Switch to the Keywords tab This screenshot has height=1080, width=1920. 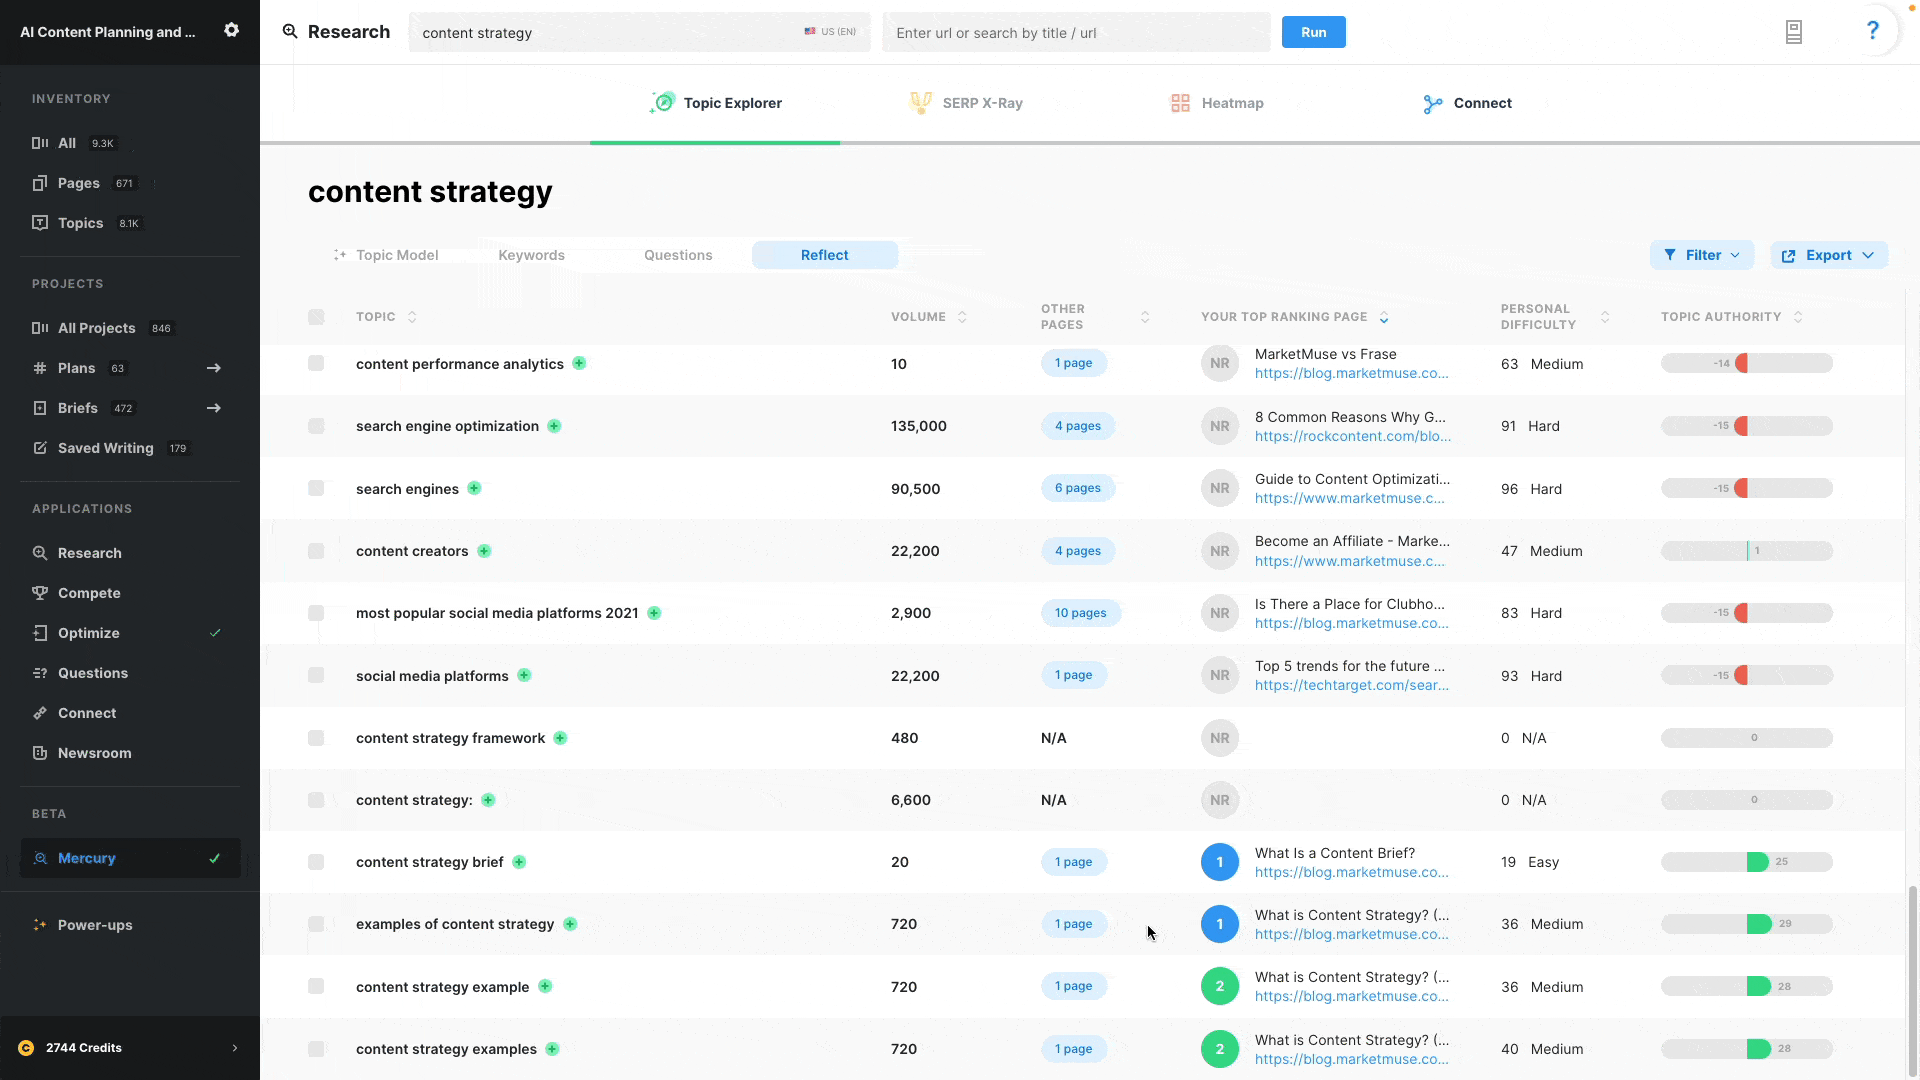(x=531, y=253)
